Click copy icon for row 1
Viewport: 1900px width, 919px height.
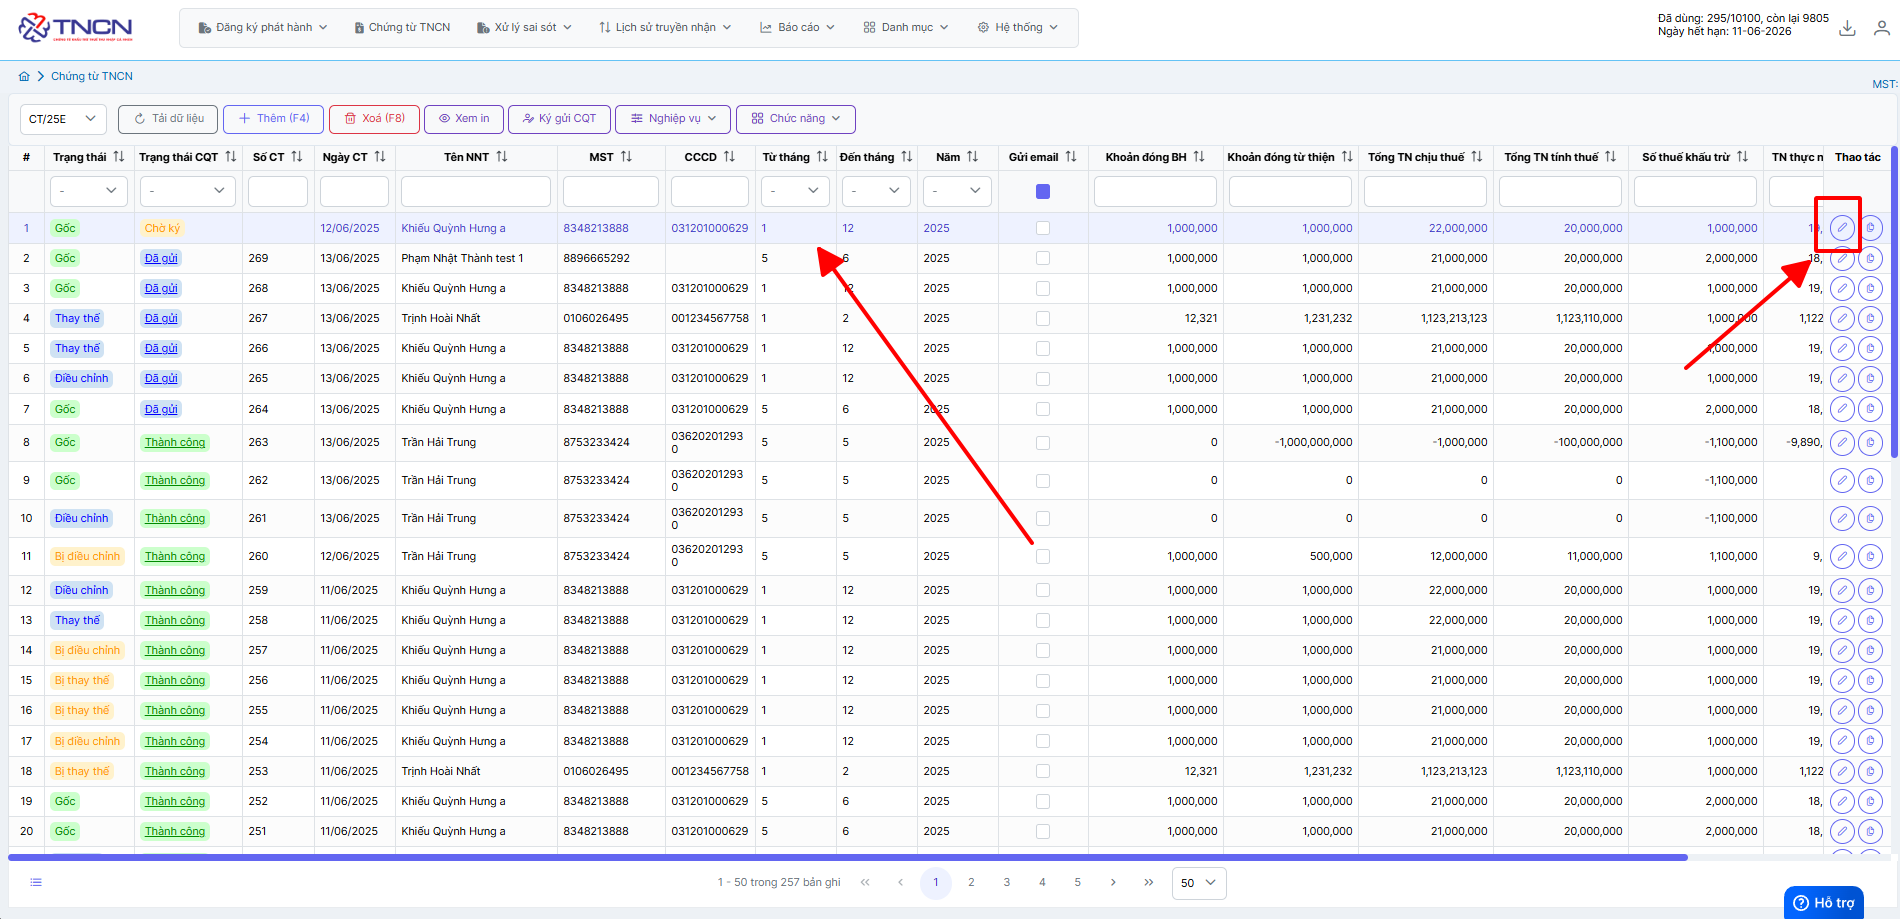point(1871,229)
